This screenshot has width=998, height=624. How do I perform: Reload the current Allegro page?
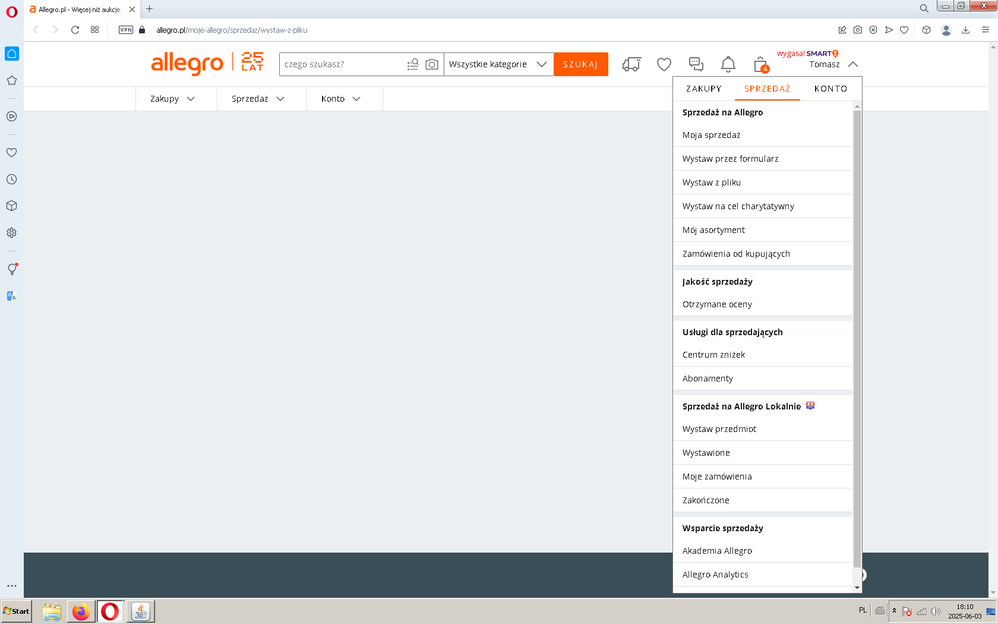click(75, 30)
